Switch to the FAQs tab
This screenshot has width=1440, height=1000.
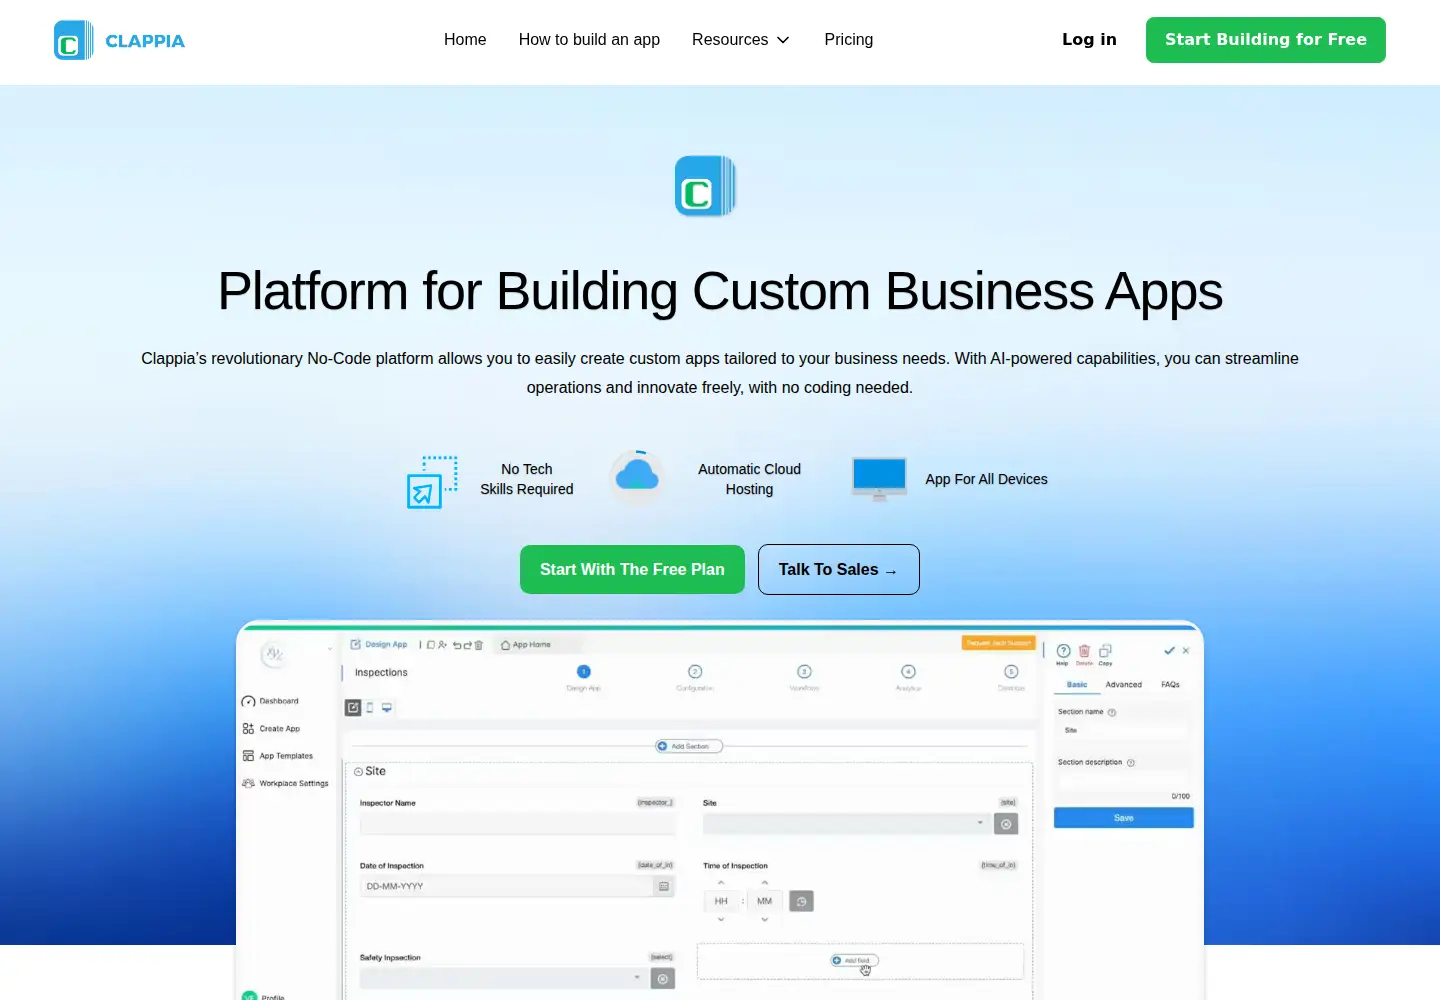1170,685
